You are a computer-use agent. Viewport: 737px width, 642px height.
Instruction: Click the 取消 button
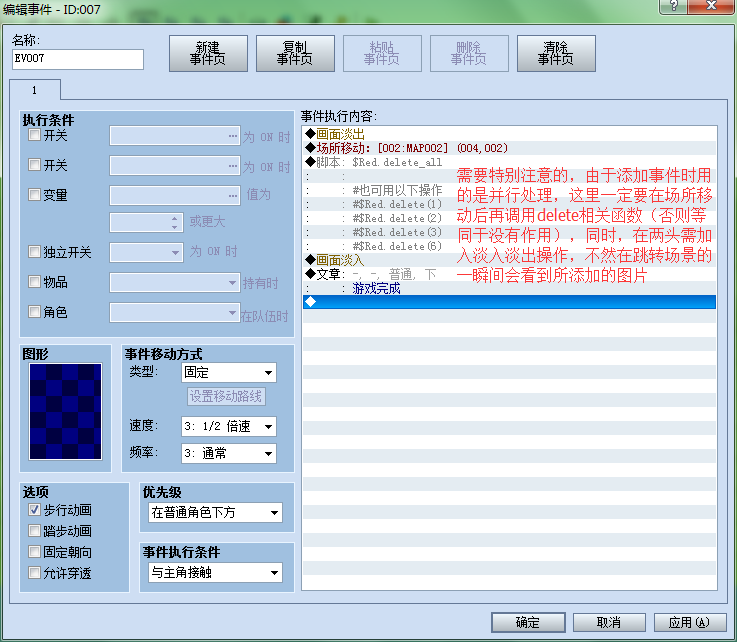[x=609, y=622]
